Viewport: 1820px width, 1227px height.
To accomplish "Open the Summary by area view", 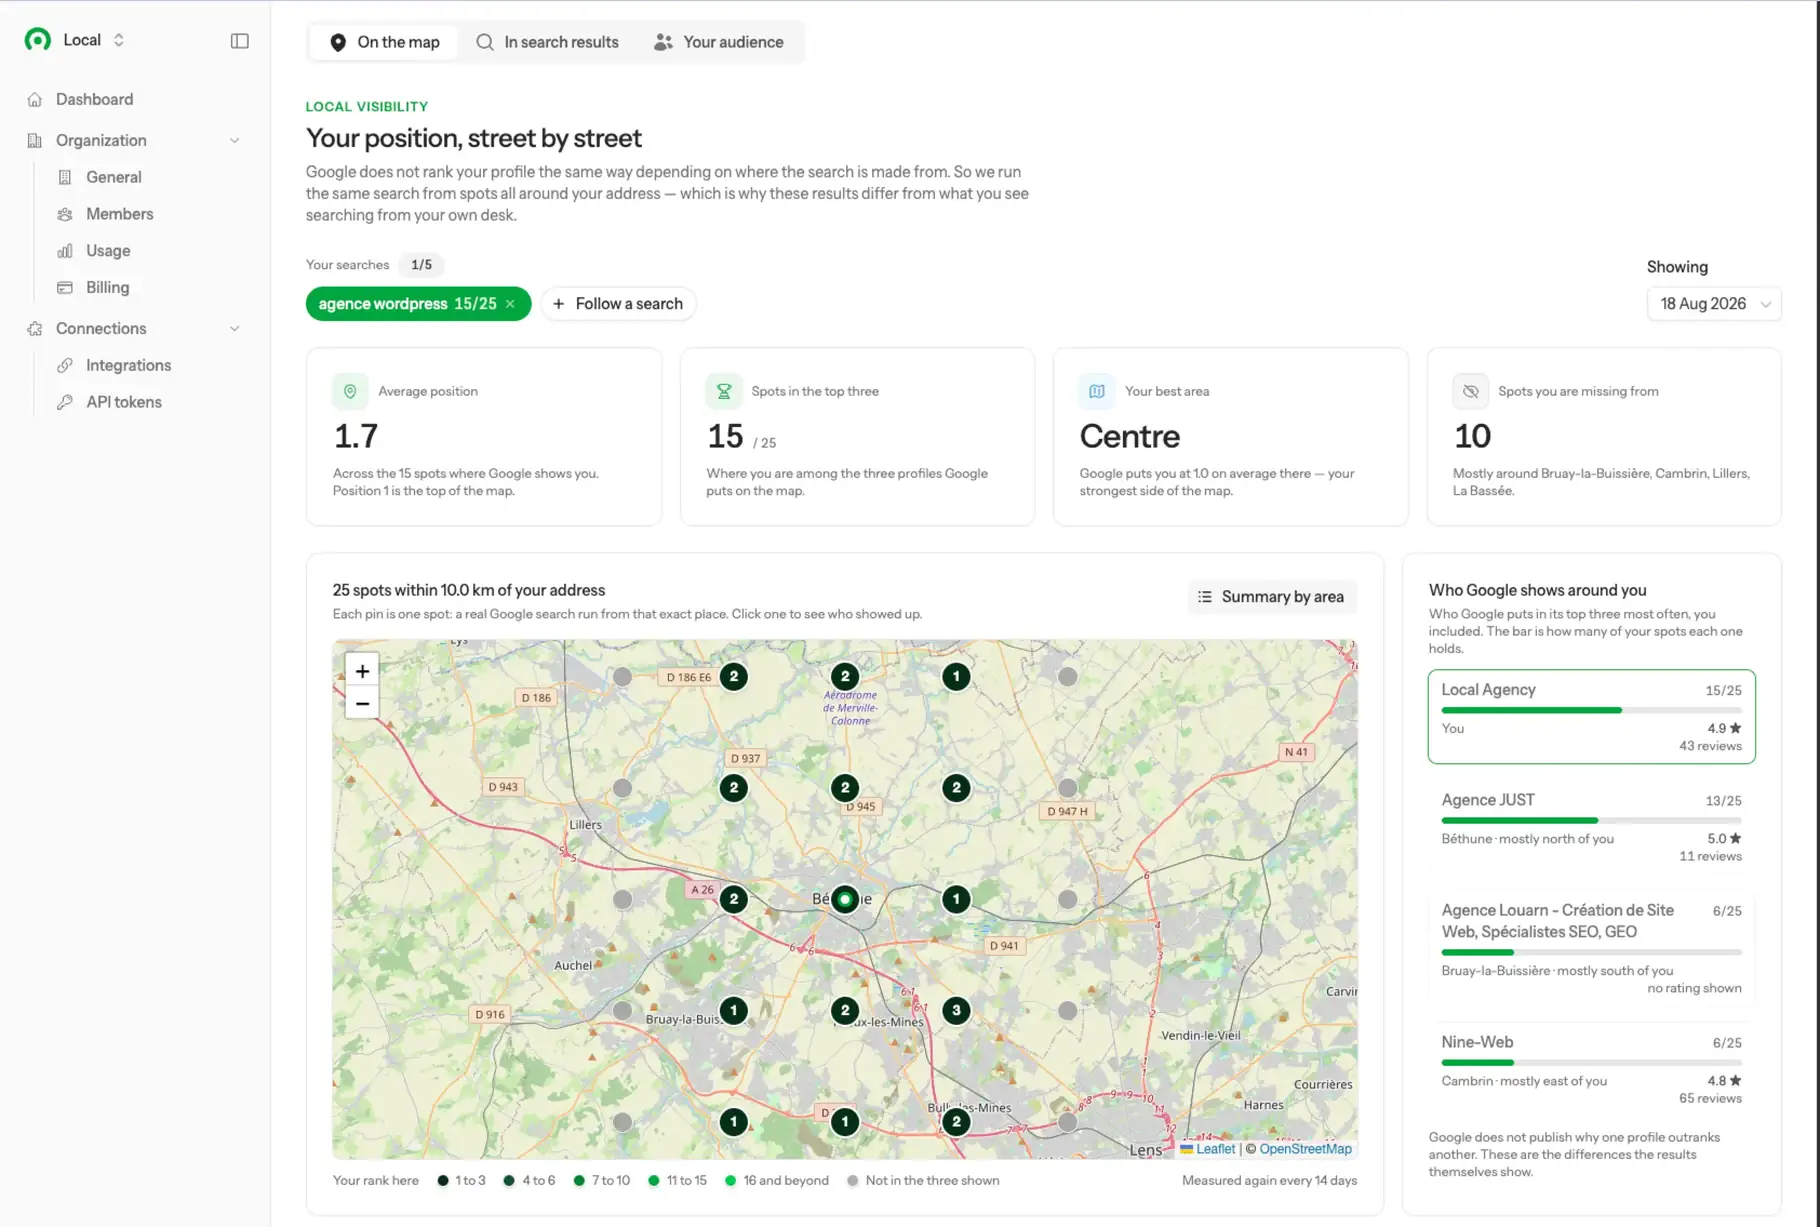I will click(1272, 597).
